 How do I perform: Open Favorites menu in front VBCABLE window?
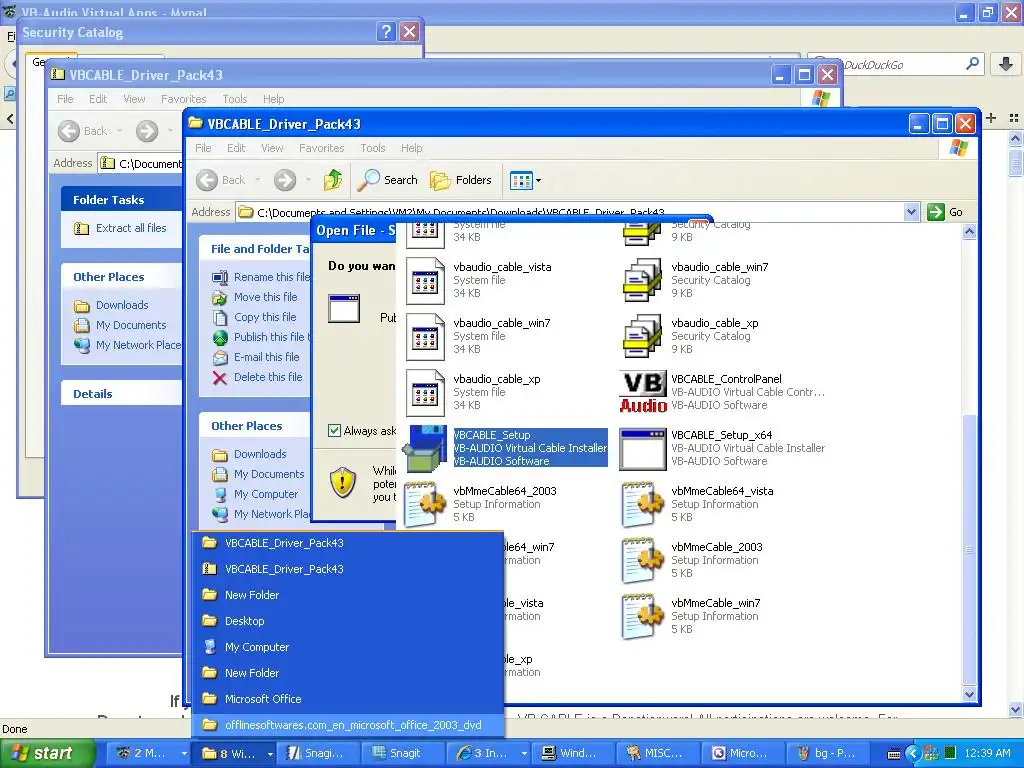321,148
